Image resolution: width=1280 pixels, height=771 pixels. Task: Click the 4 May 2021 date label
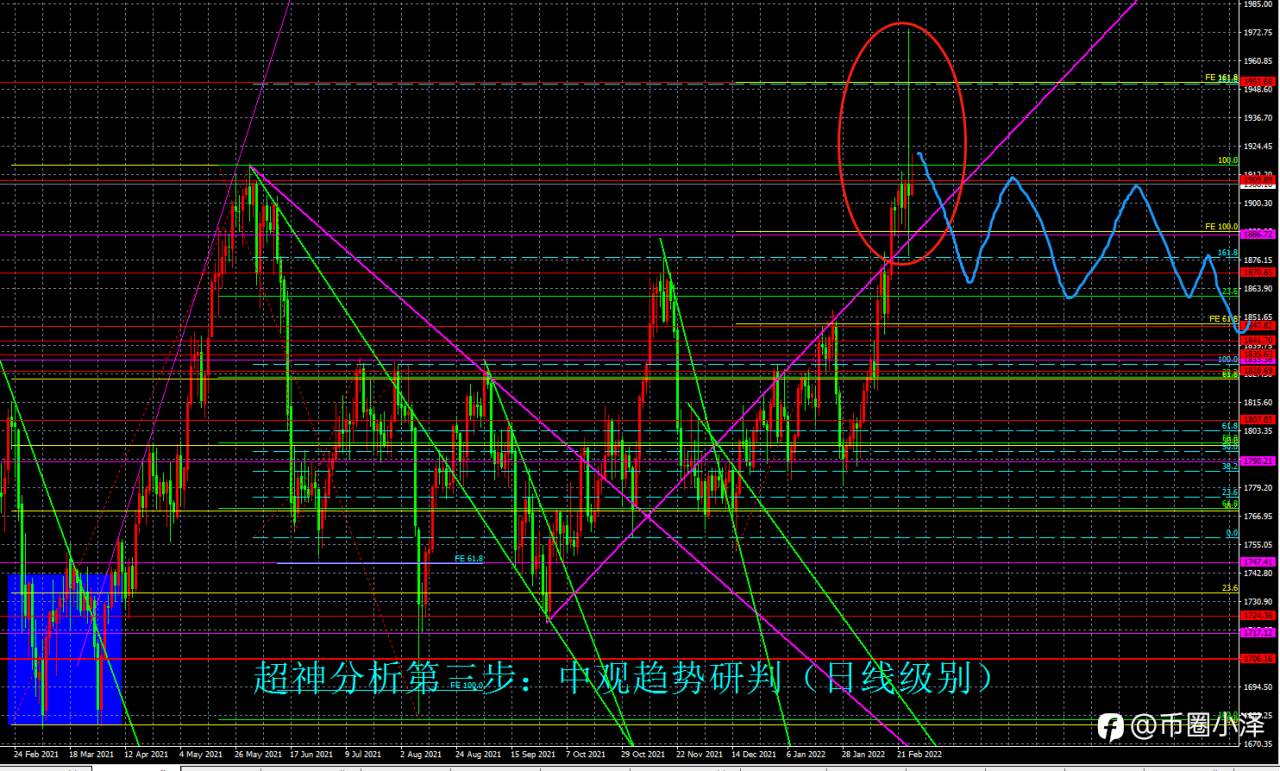tap(200, 754)
